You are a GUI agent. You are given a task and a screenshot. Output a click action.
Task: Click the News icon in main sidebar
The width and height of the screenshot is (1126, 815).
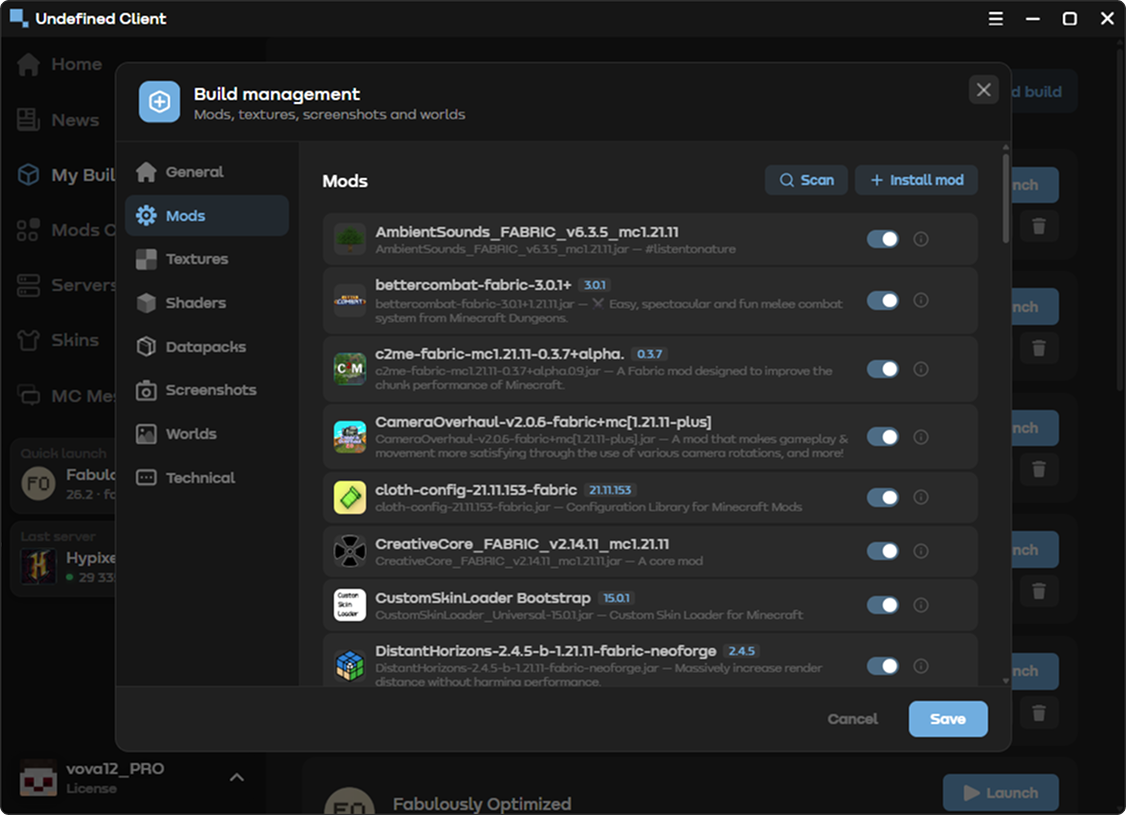click(x=29, y=120)
